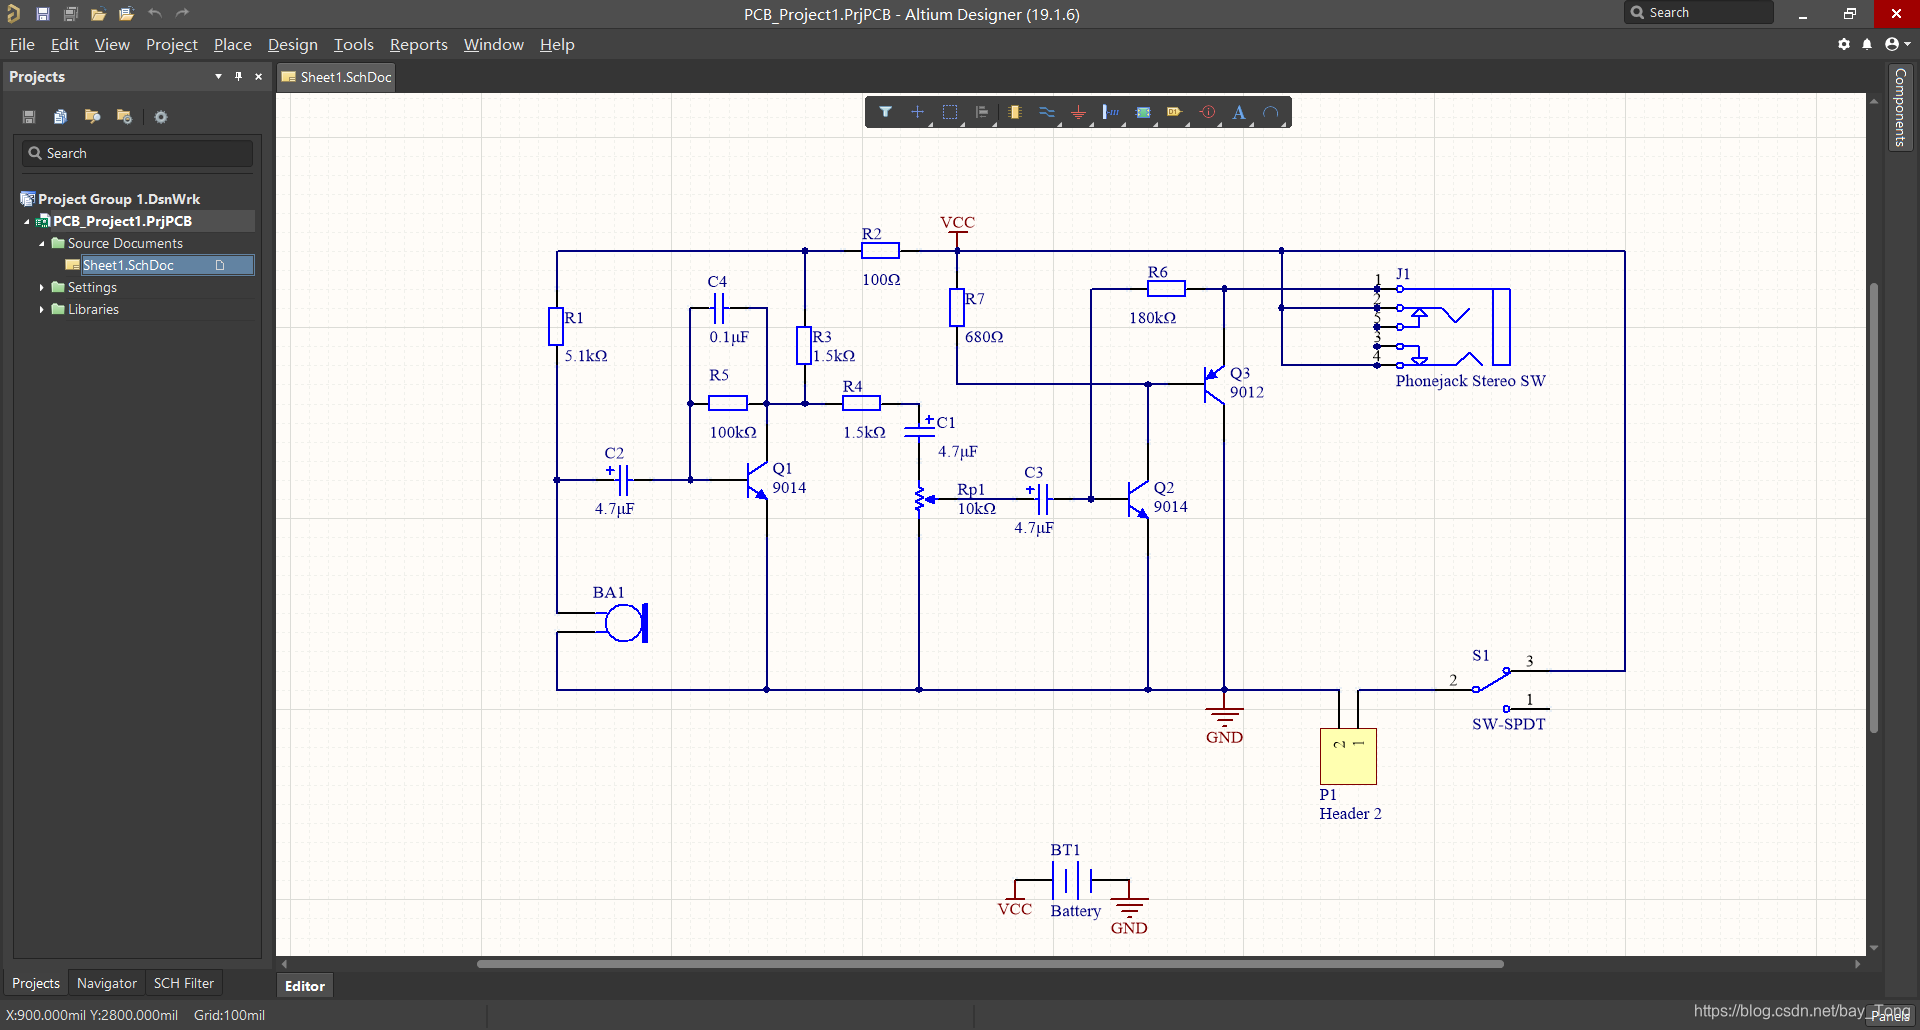The width and height of the screenshot is (1920, 1030).
Task: Click the folder with magnifier icon
Action: [93, 117]
